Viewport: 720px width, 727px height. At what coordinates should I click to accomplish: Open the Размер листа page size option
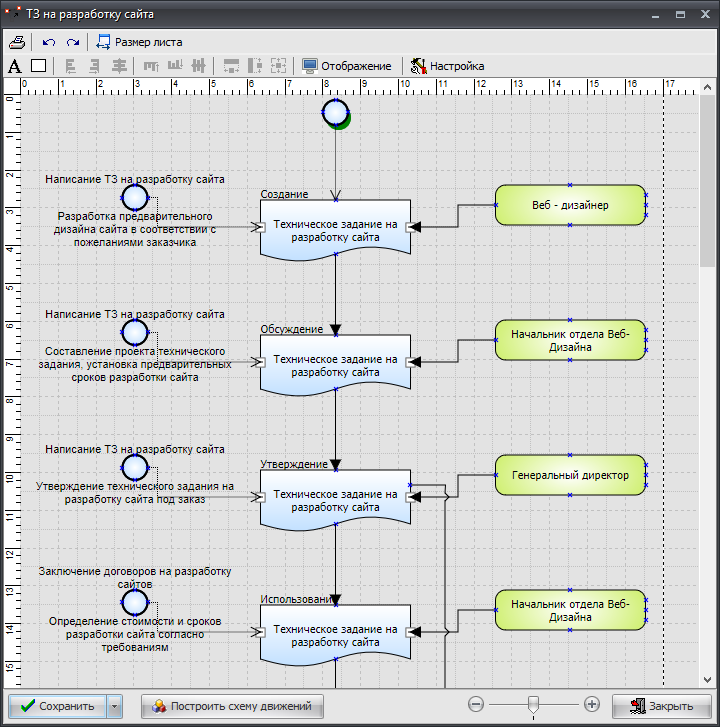139,42
